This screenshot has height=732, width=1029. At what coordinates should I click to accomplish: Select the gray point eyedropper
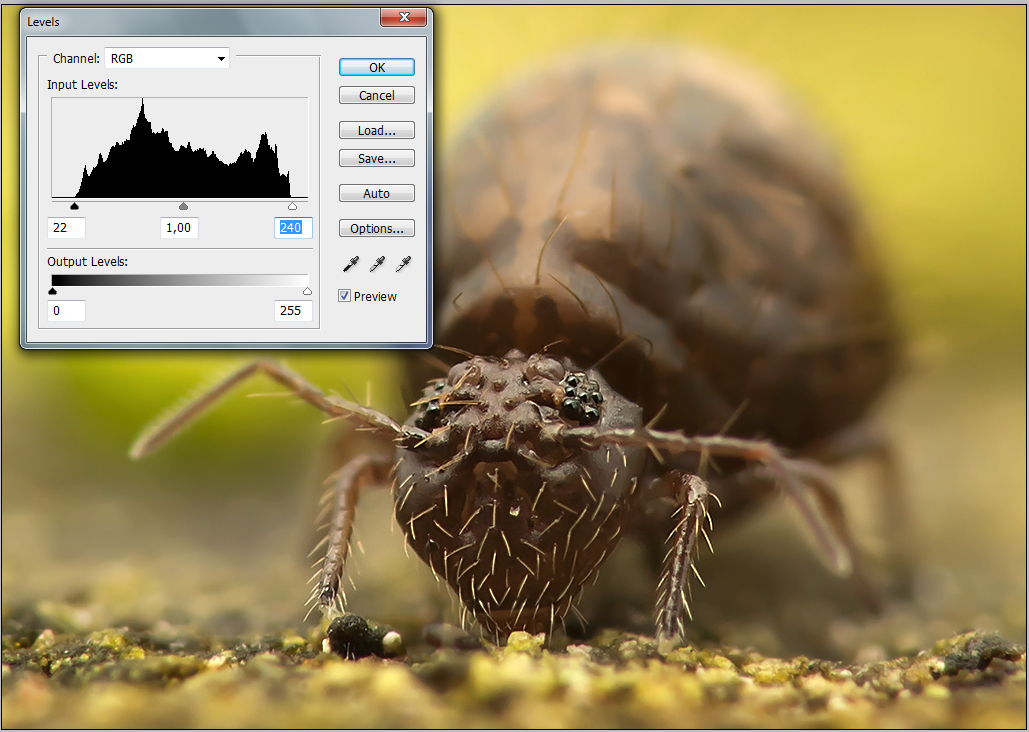377,264
